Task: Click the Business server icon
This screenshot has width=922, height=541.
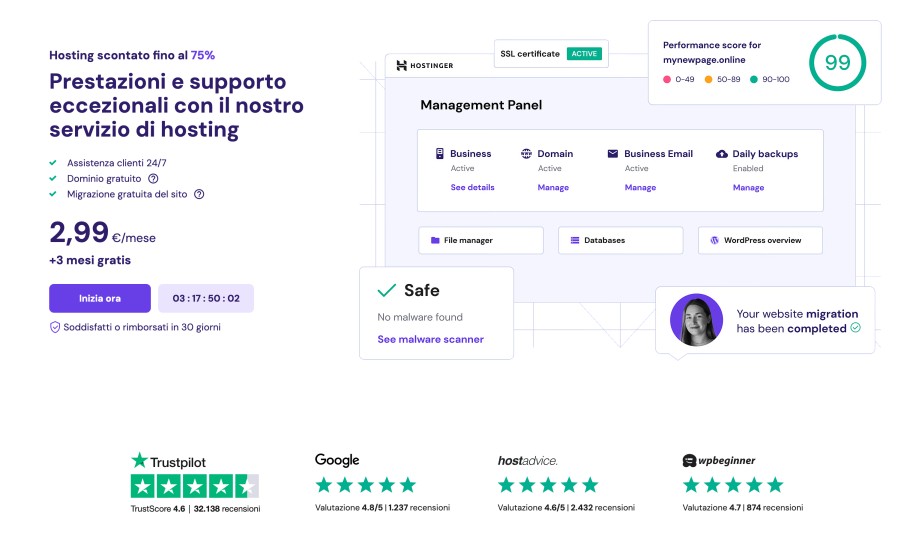Action: [439, 154]
